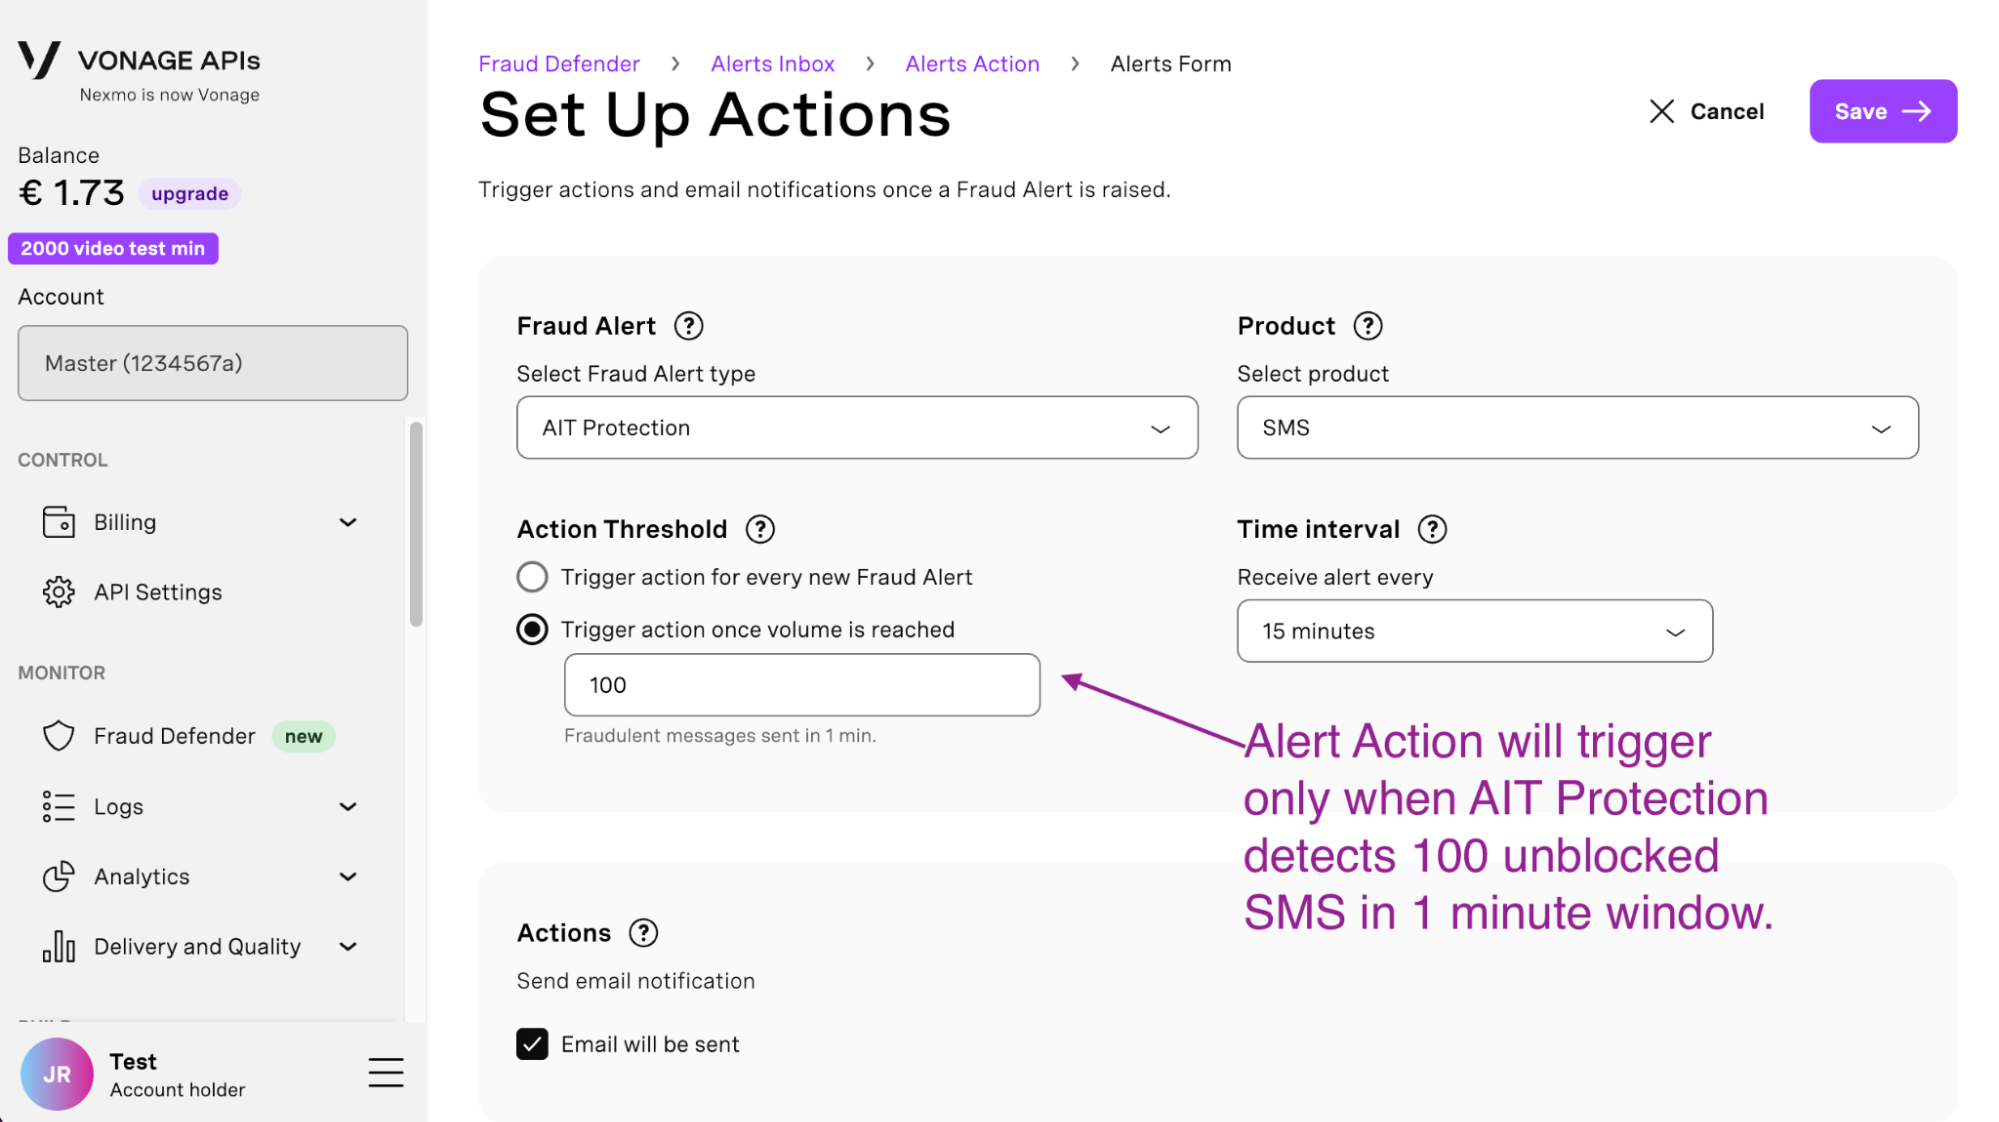
Task: Open the Select Fraud Alert type dropdown
Action: coord(856,427)
